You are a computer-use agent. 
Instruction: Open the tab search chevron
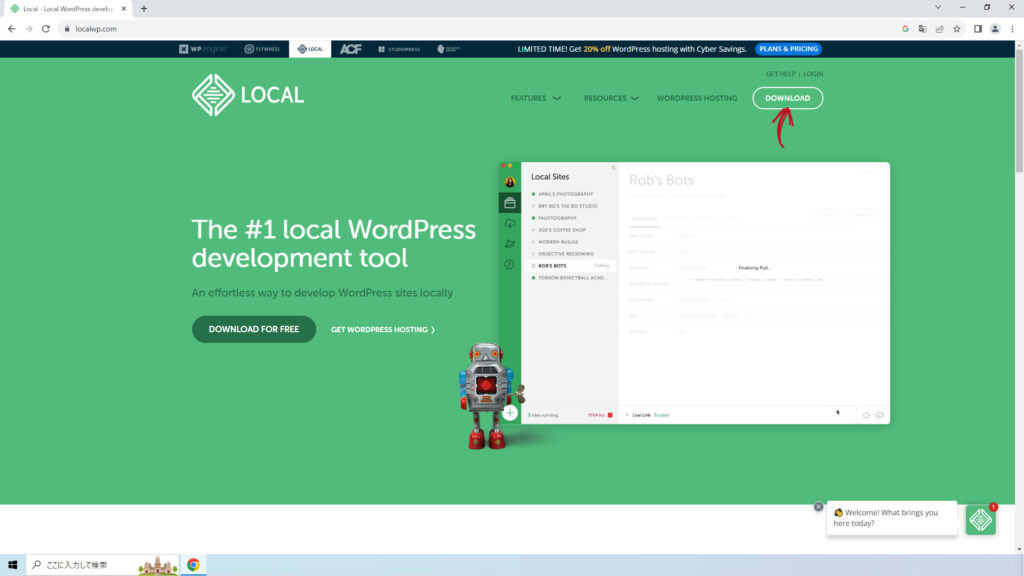point(938,7)
